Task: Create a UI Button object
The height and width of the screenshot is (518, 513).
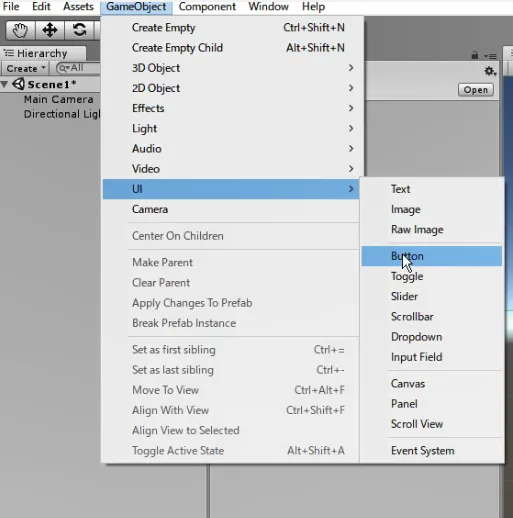Action: coord(432,256)
